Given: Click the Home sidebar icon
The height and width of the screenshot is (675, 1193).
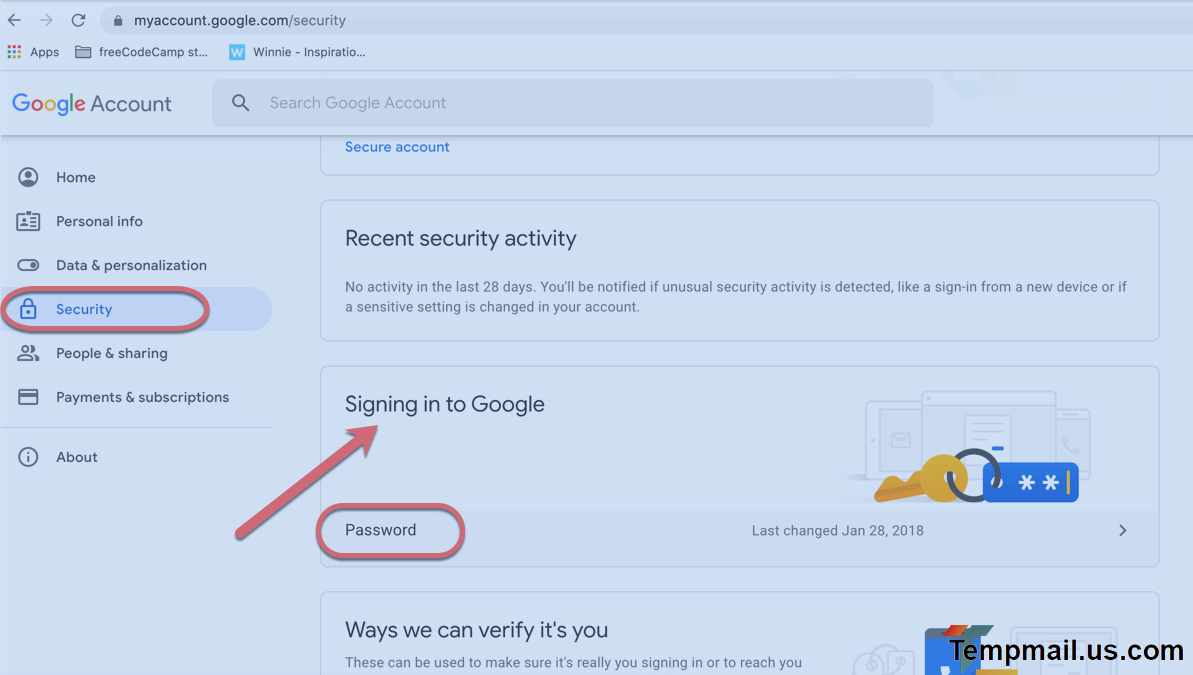Looking at the screenshot, I should coord(28,177).
